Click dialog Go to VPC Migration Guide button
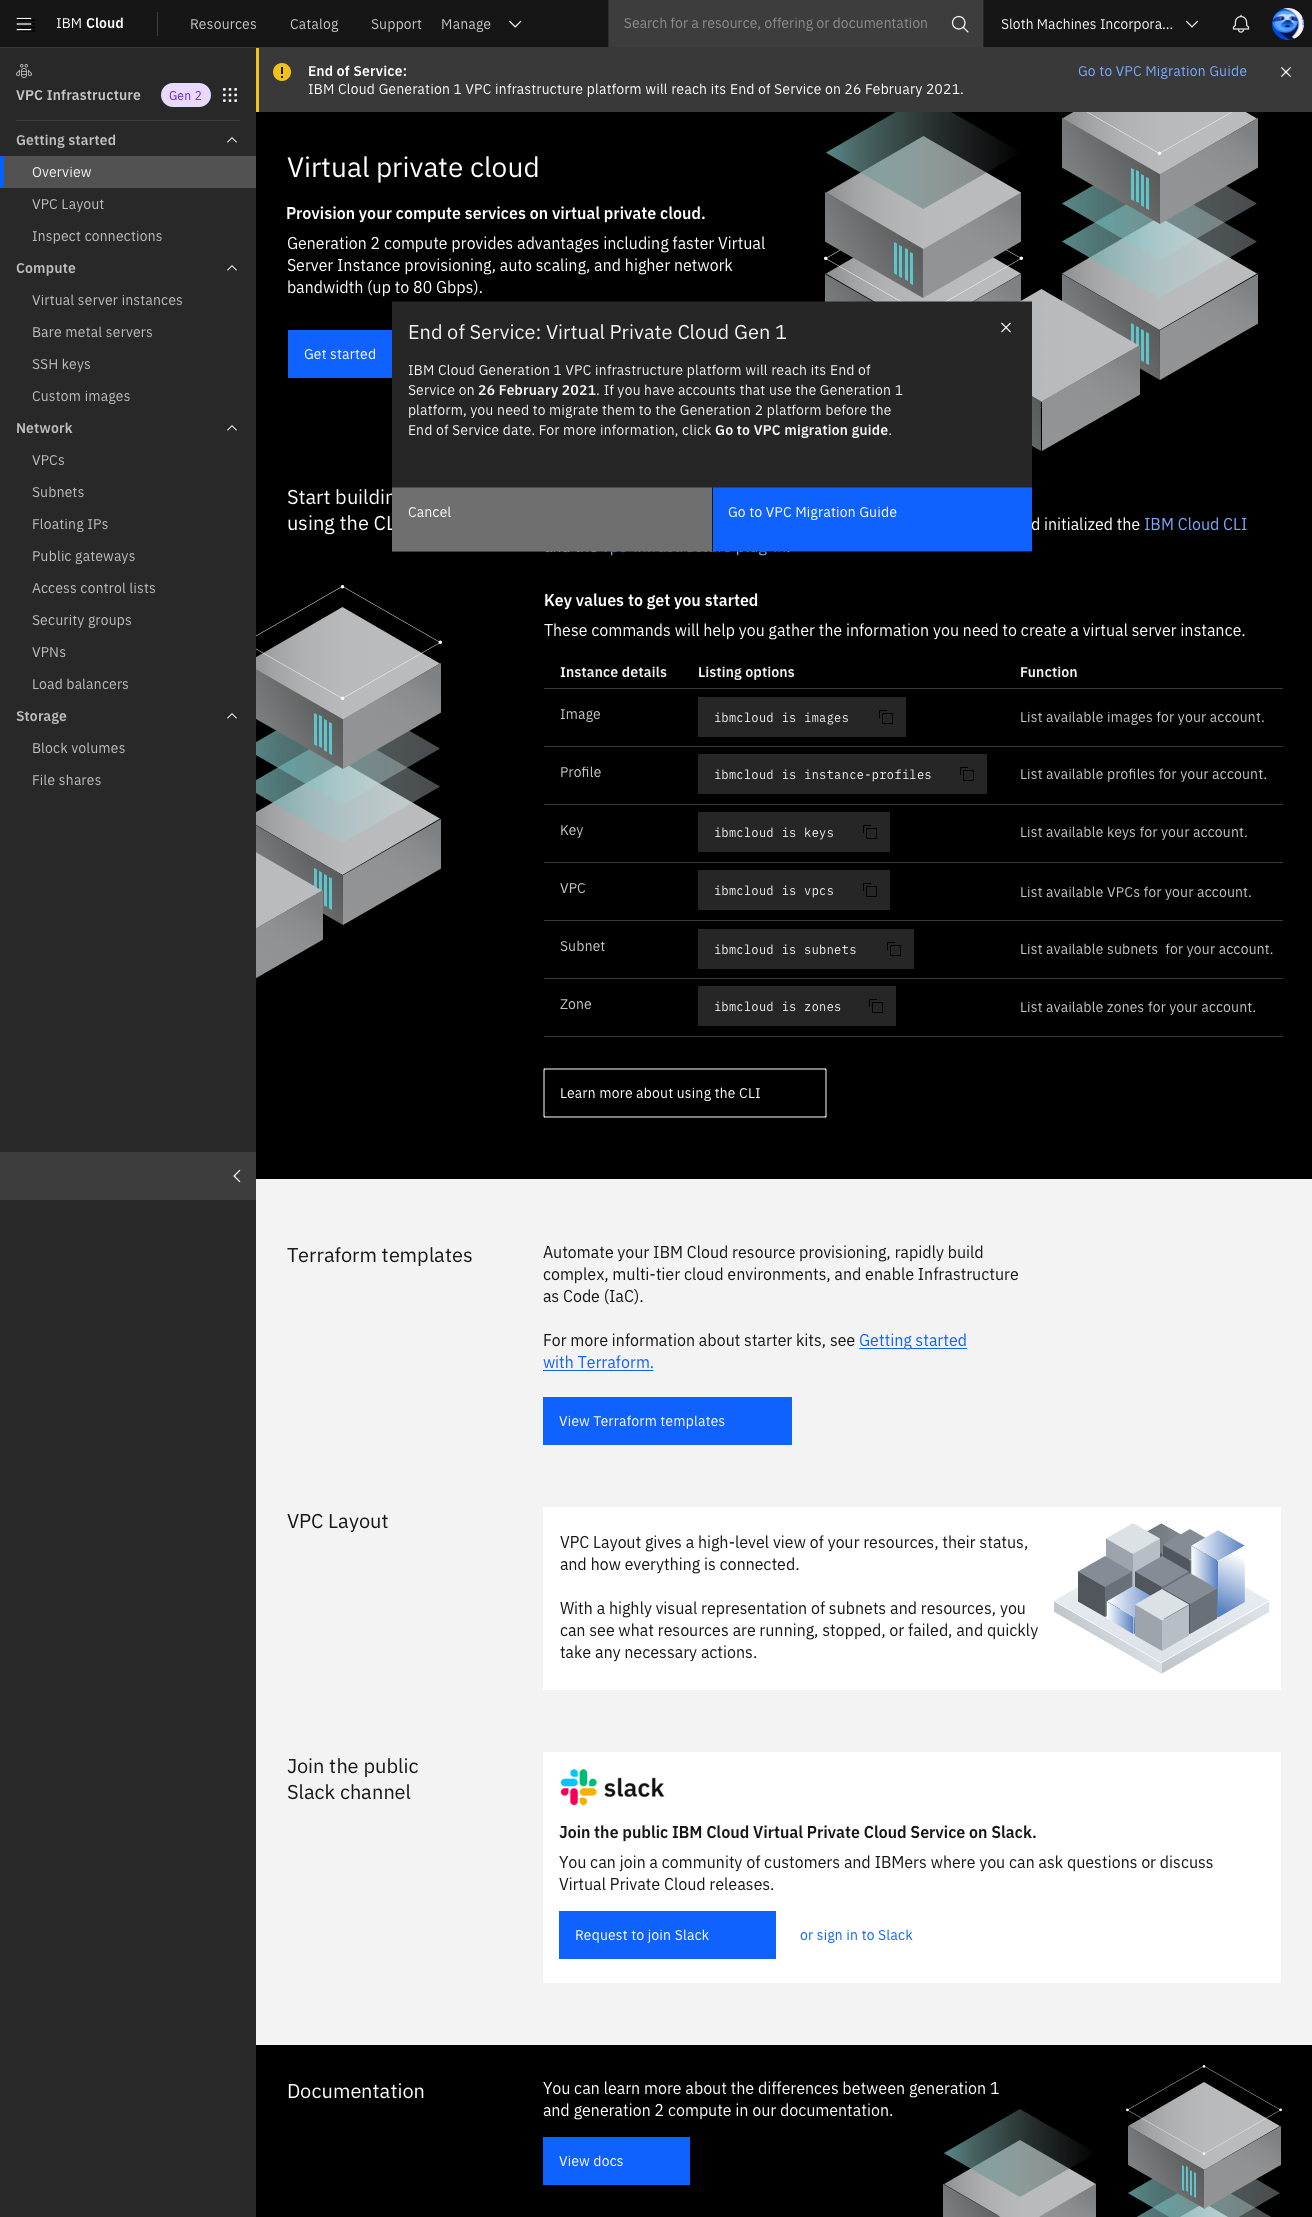 coord(872,519)
